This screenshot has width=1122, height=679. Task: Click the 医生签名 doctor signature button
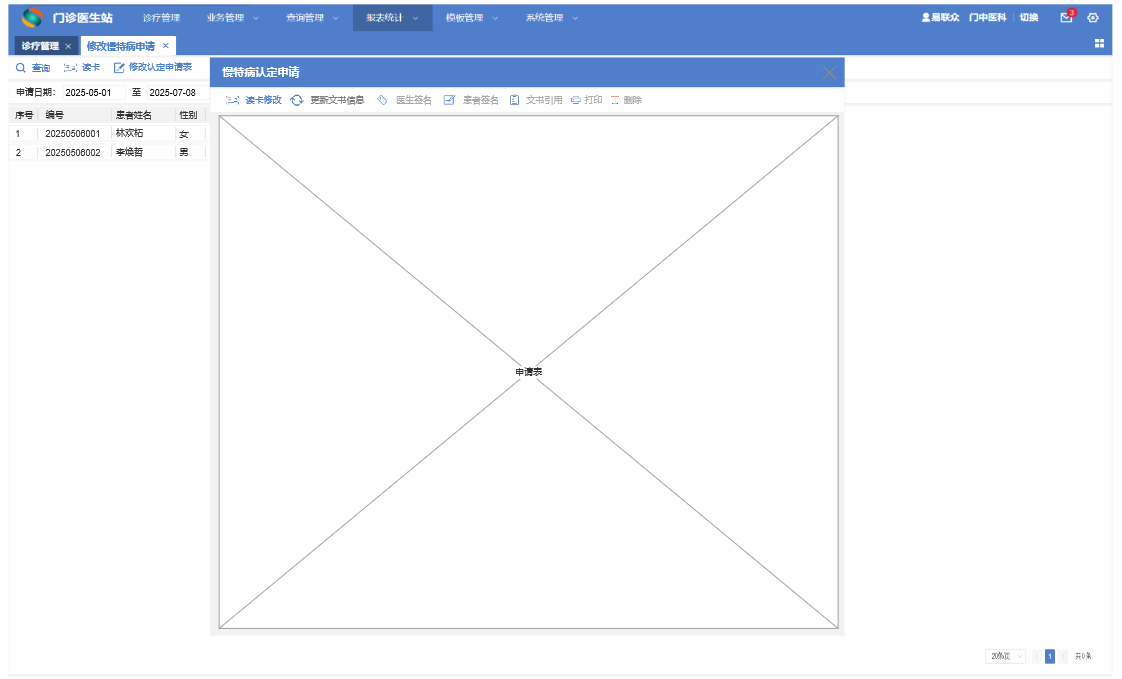pos(404,100)
